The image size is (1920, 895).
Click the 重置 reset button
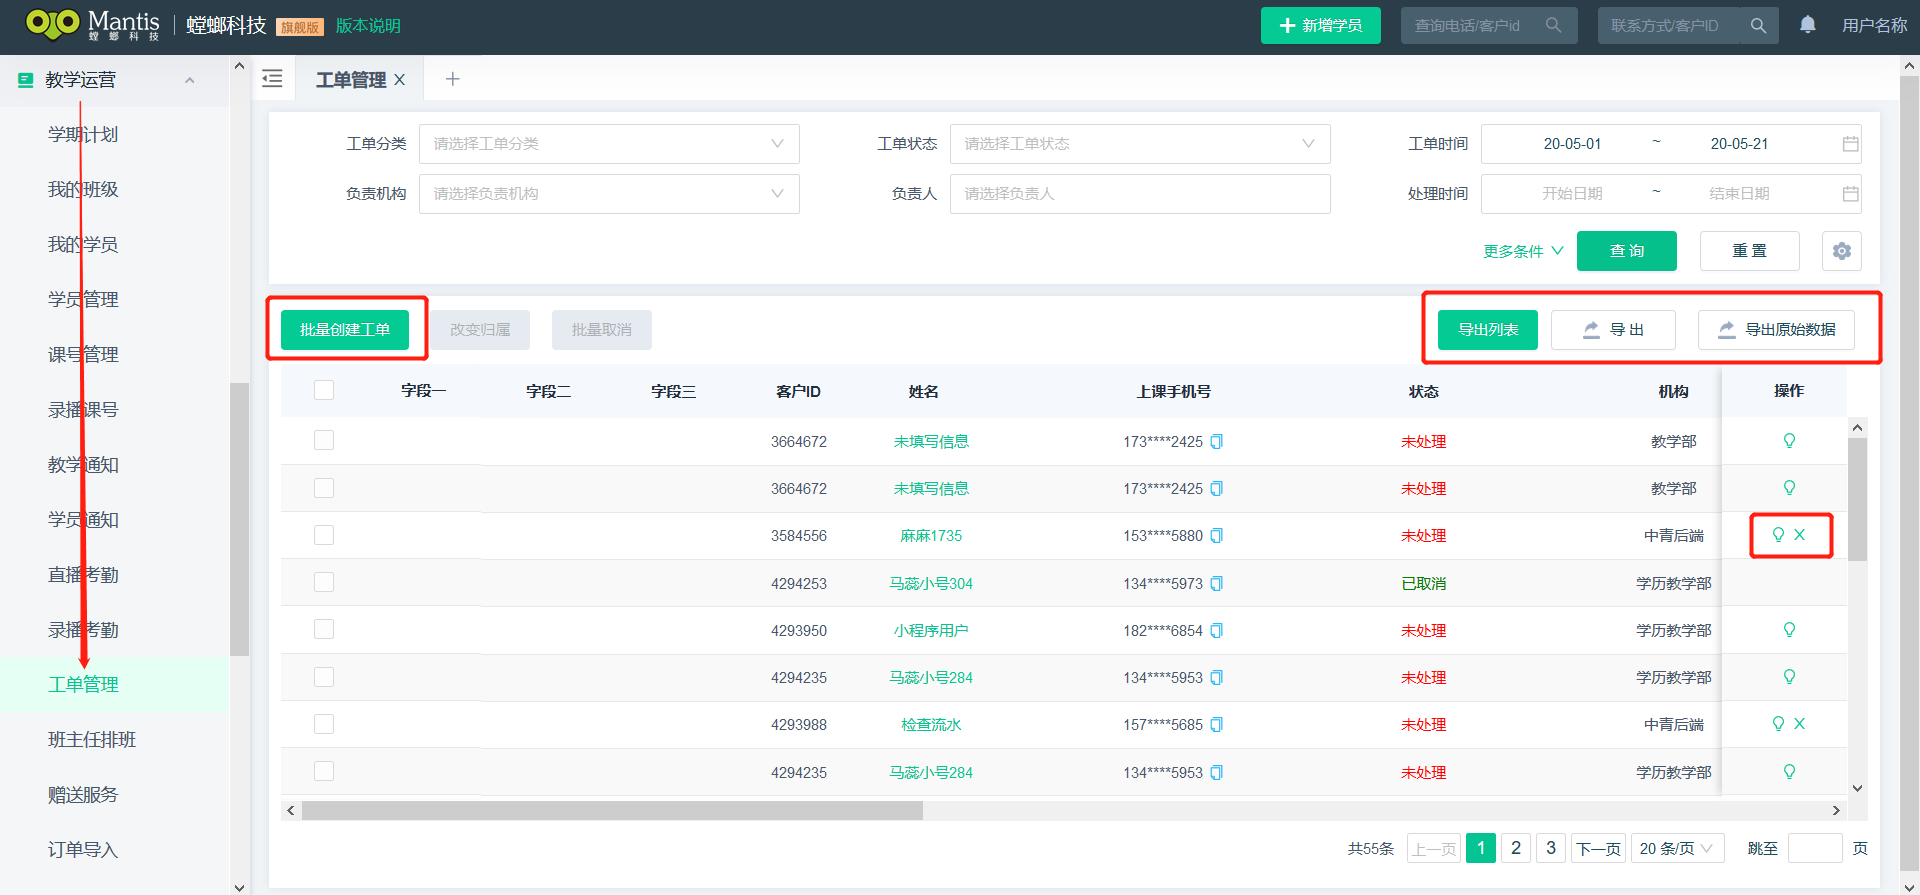click(x=1750, y=251)
